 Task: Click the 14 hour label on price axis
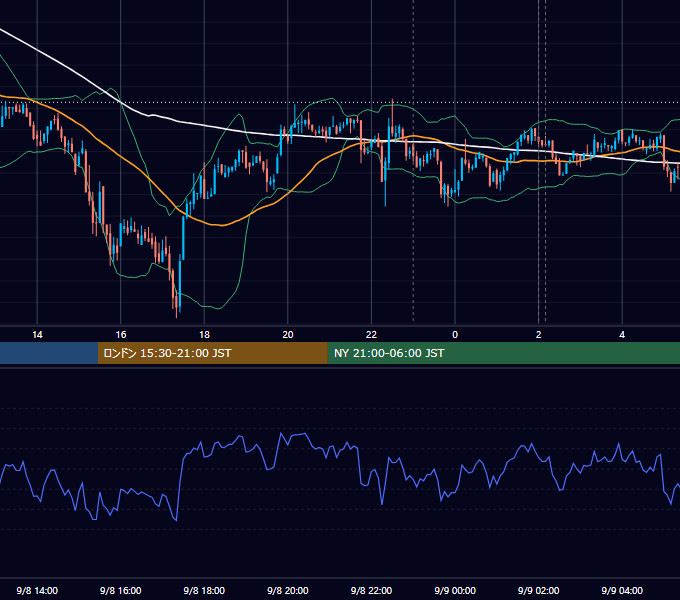coord(37,335)
